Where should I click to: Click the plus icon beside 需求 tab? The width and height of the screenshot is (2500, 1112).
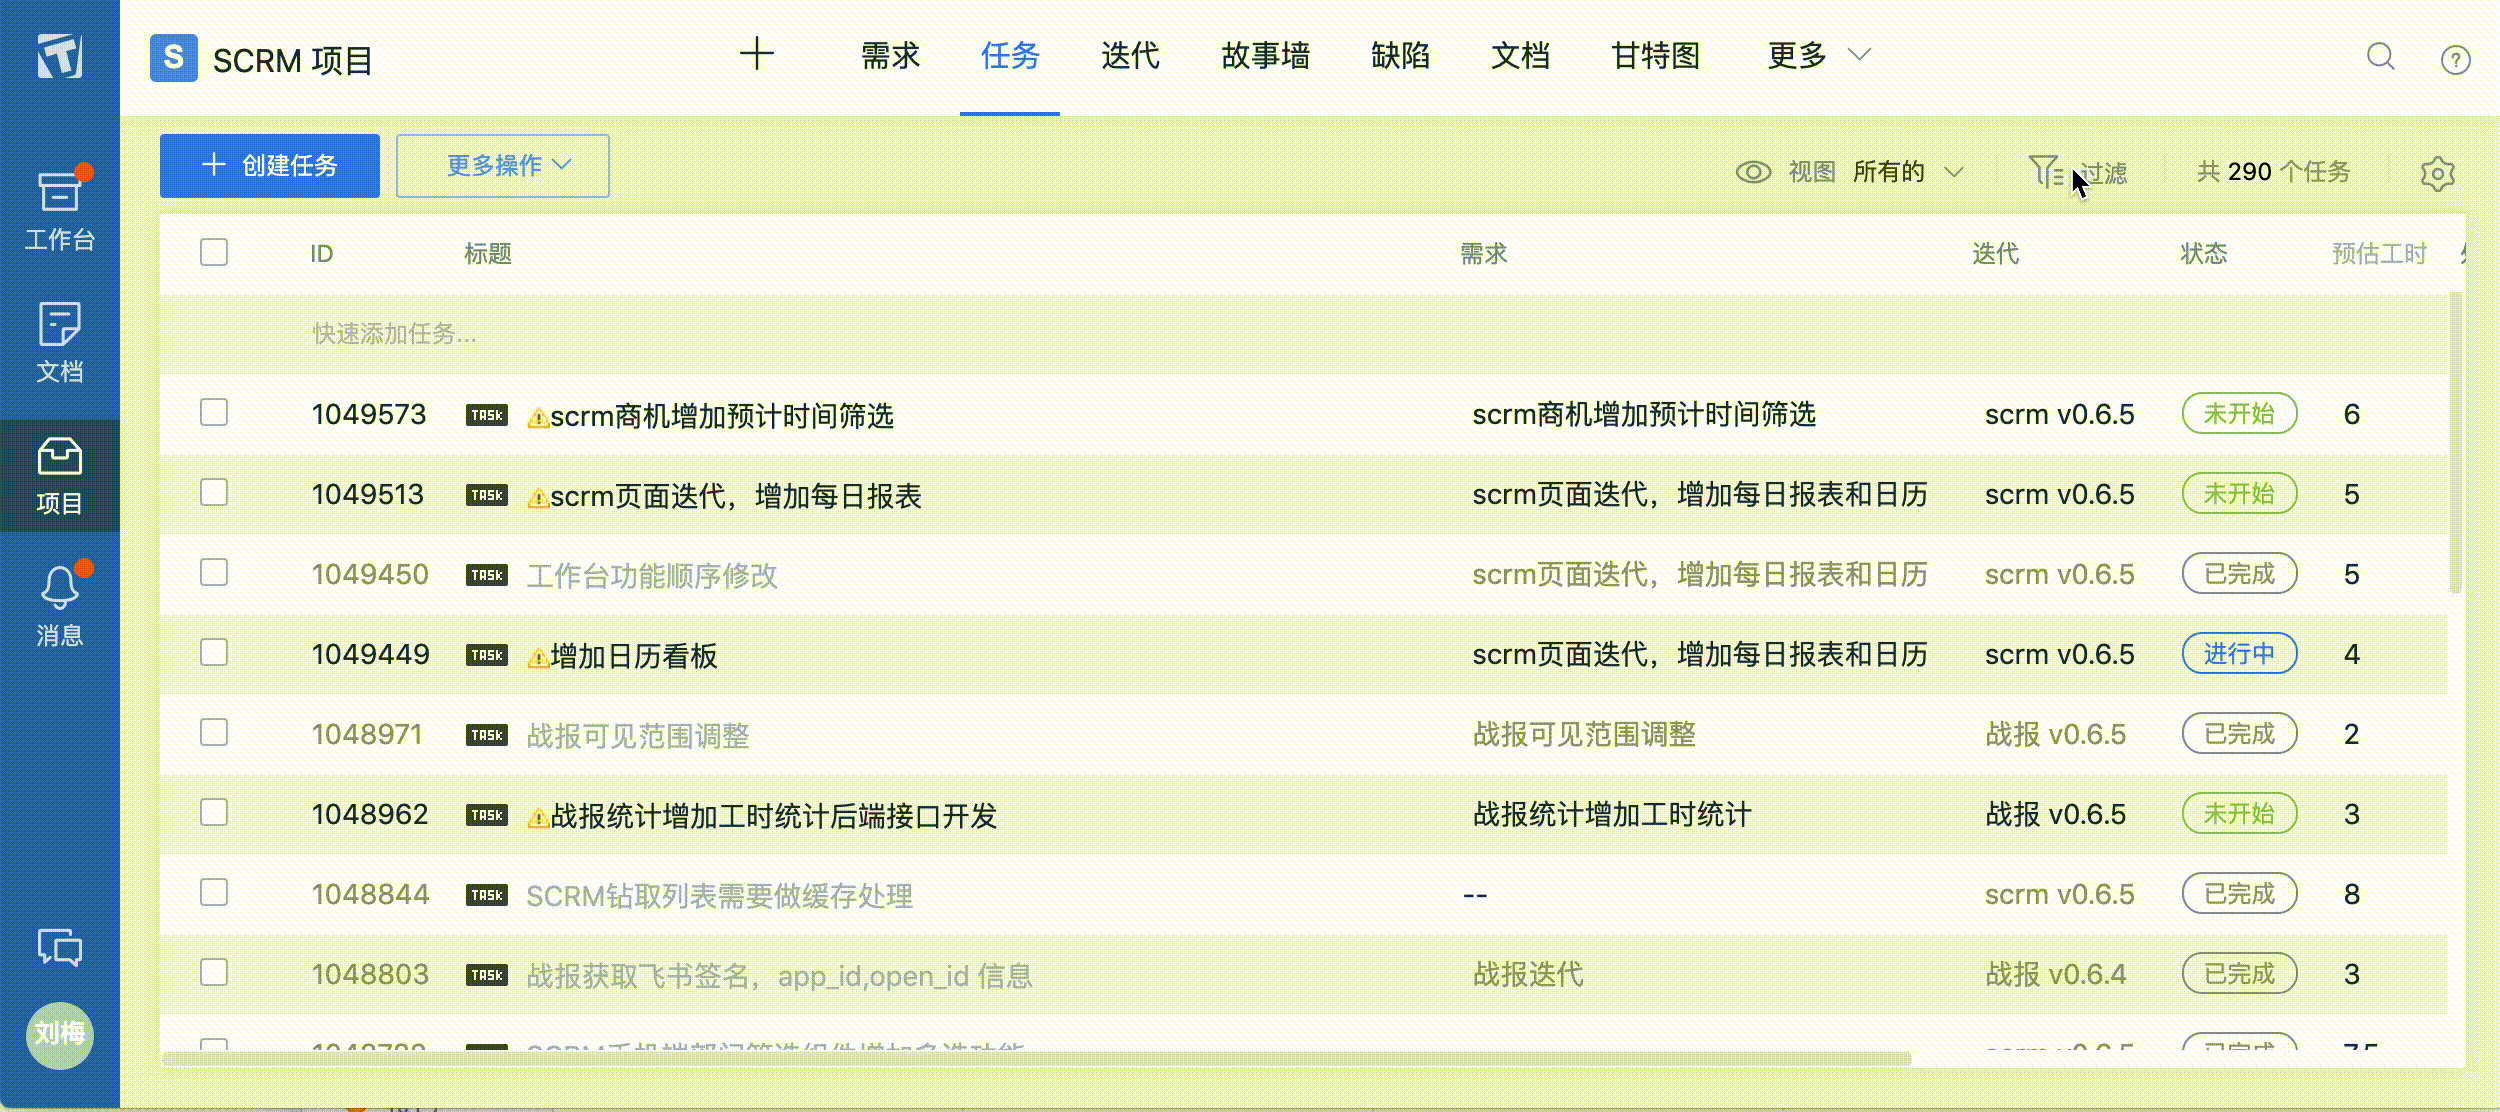[757, 54]
